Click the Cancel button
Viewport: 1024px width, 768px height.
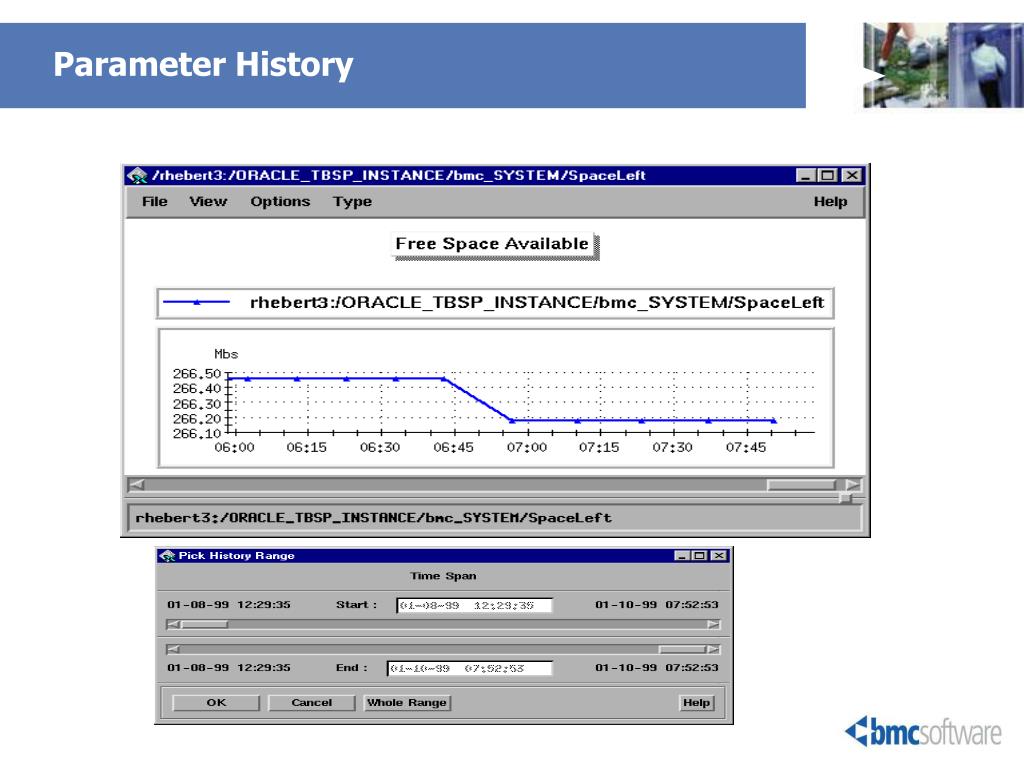(312, 703)
